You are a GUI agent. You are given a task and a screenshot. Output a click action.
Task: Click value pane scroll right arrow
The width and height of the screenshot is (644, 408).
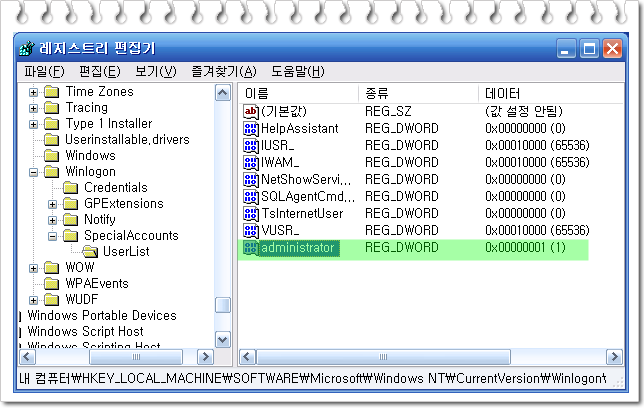[x=614, y=357]
